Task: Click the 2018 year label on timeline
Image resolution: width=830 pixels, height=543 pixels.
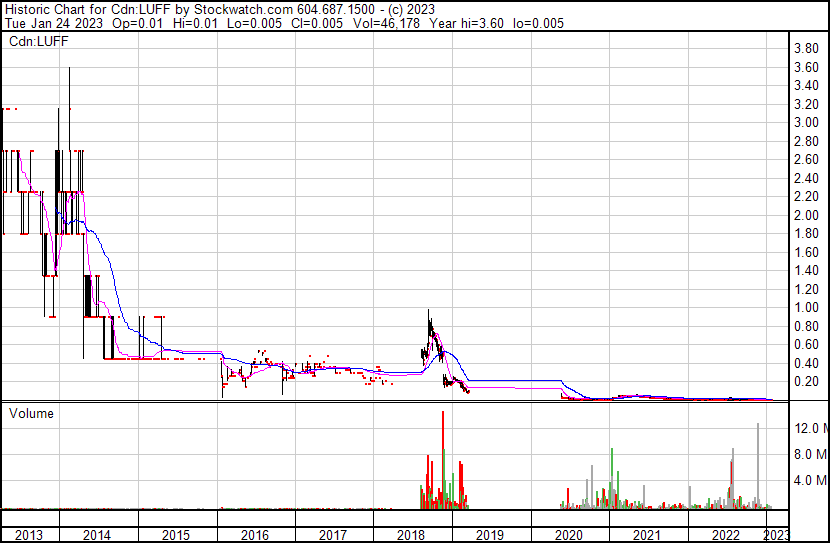Action: 412,535
